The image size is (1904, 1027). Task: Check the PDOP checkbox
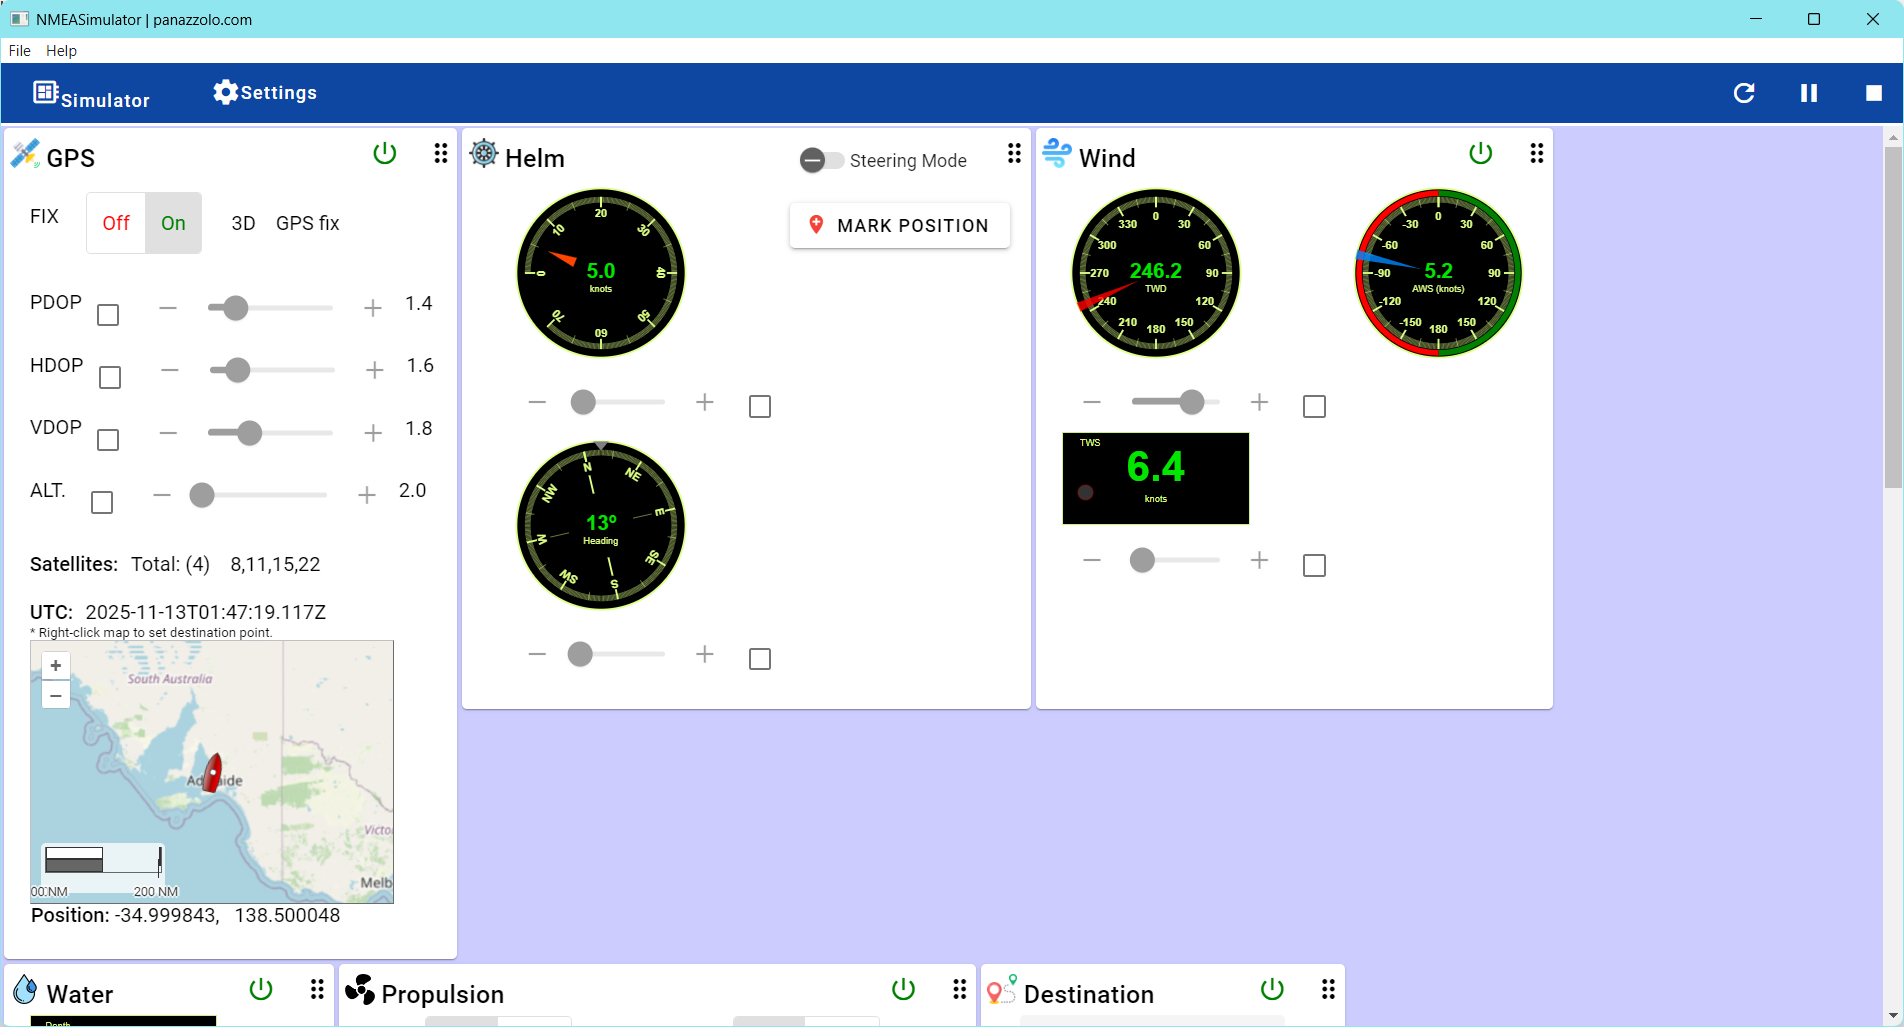pyautogui.click(x=108, y=315)
